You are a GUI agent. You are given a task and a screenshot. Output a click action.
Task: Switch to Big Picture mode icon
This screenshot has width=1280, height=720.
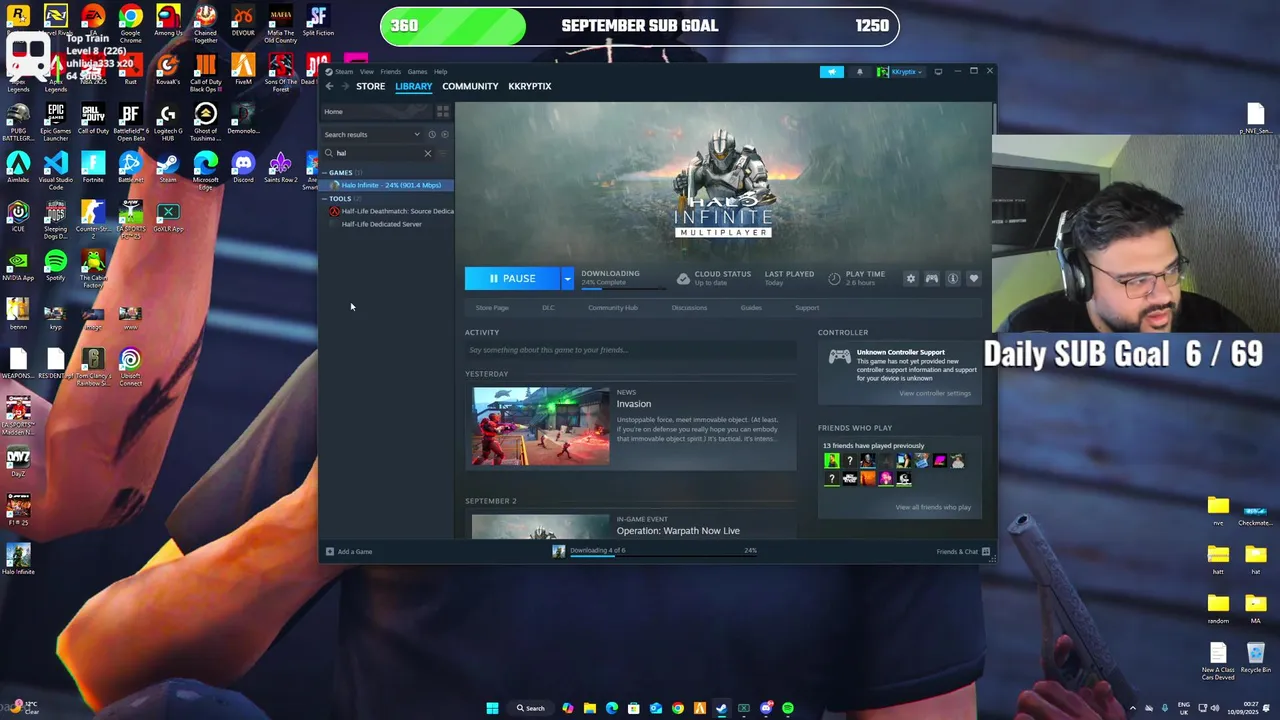pyautogui.click(x=938, y=72)
